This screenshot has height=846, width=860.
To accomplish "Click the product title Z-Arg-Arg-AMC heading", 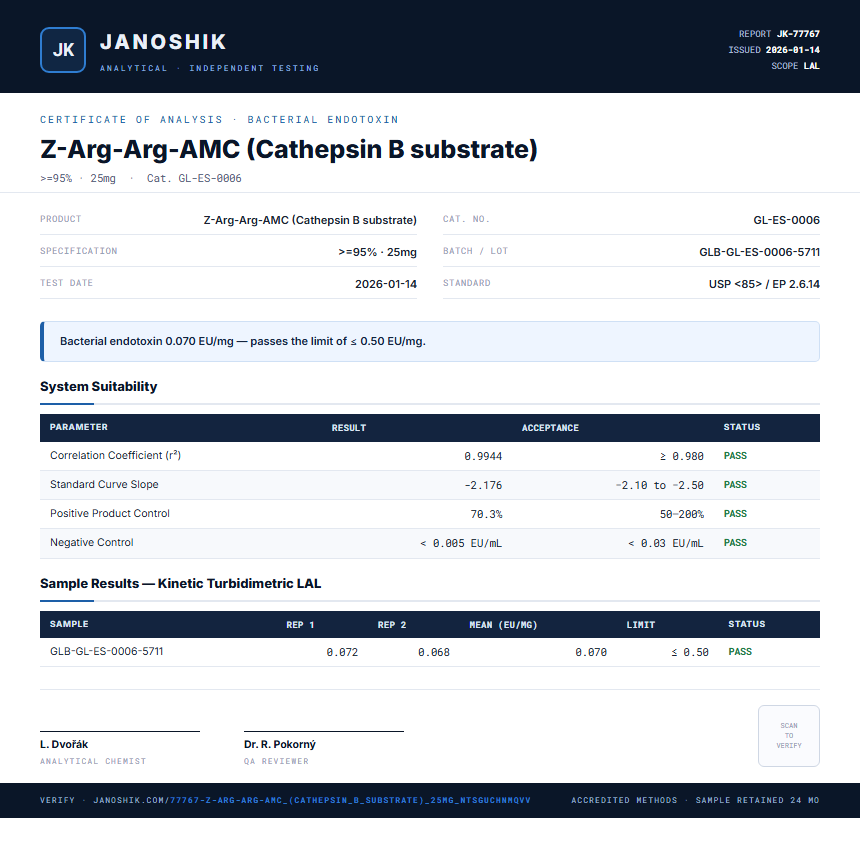I will (x=288, y=149).
